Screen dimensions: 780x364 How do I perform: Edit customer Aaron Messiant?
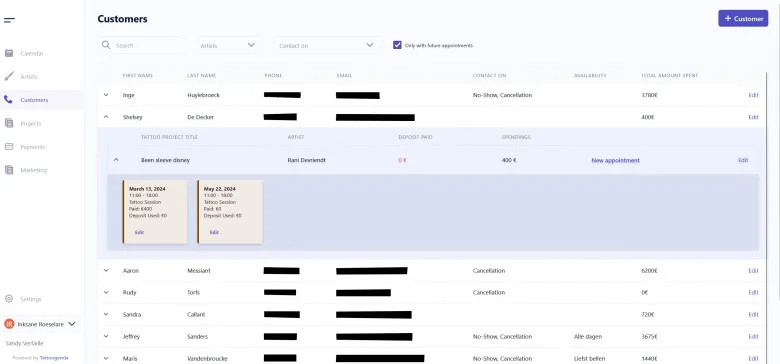point(753,271)
